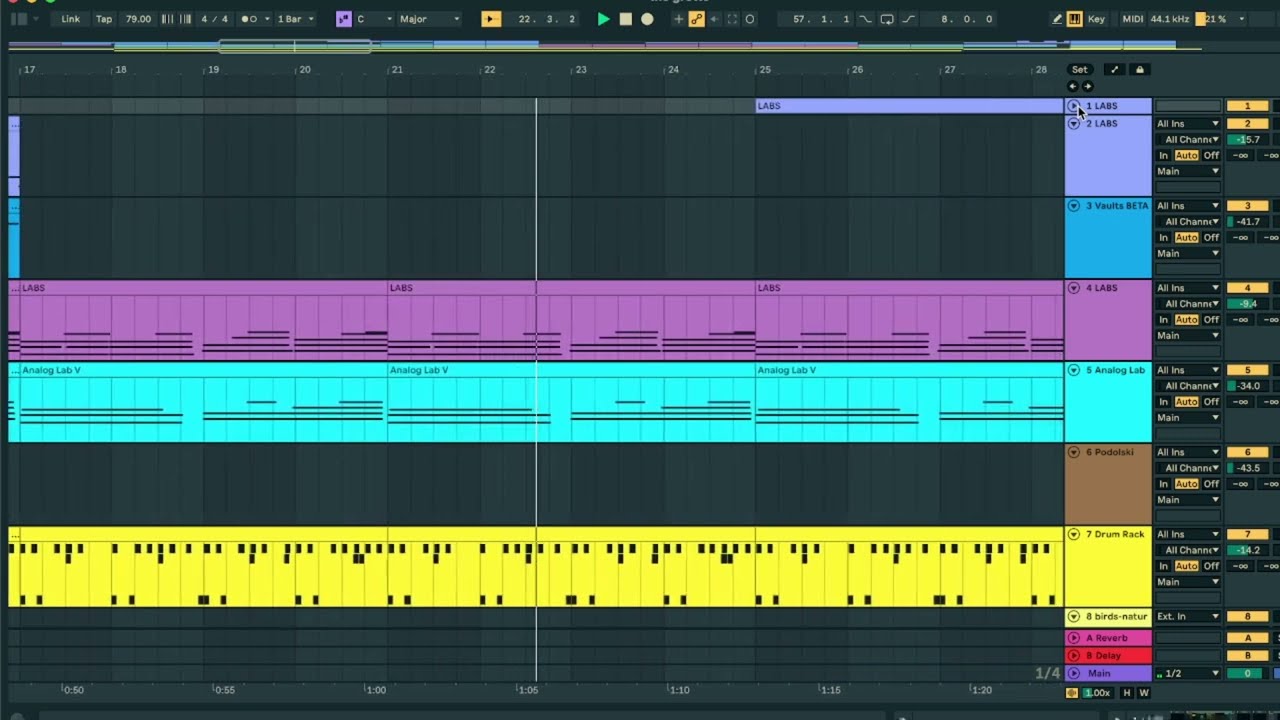Toggle the Optimize Arrangement Width W button
The image size is (1280, 720).
pyautogui.click(x=1144, y=693)
